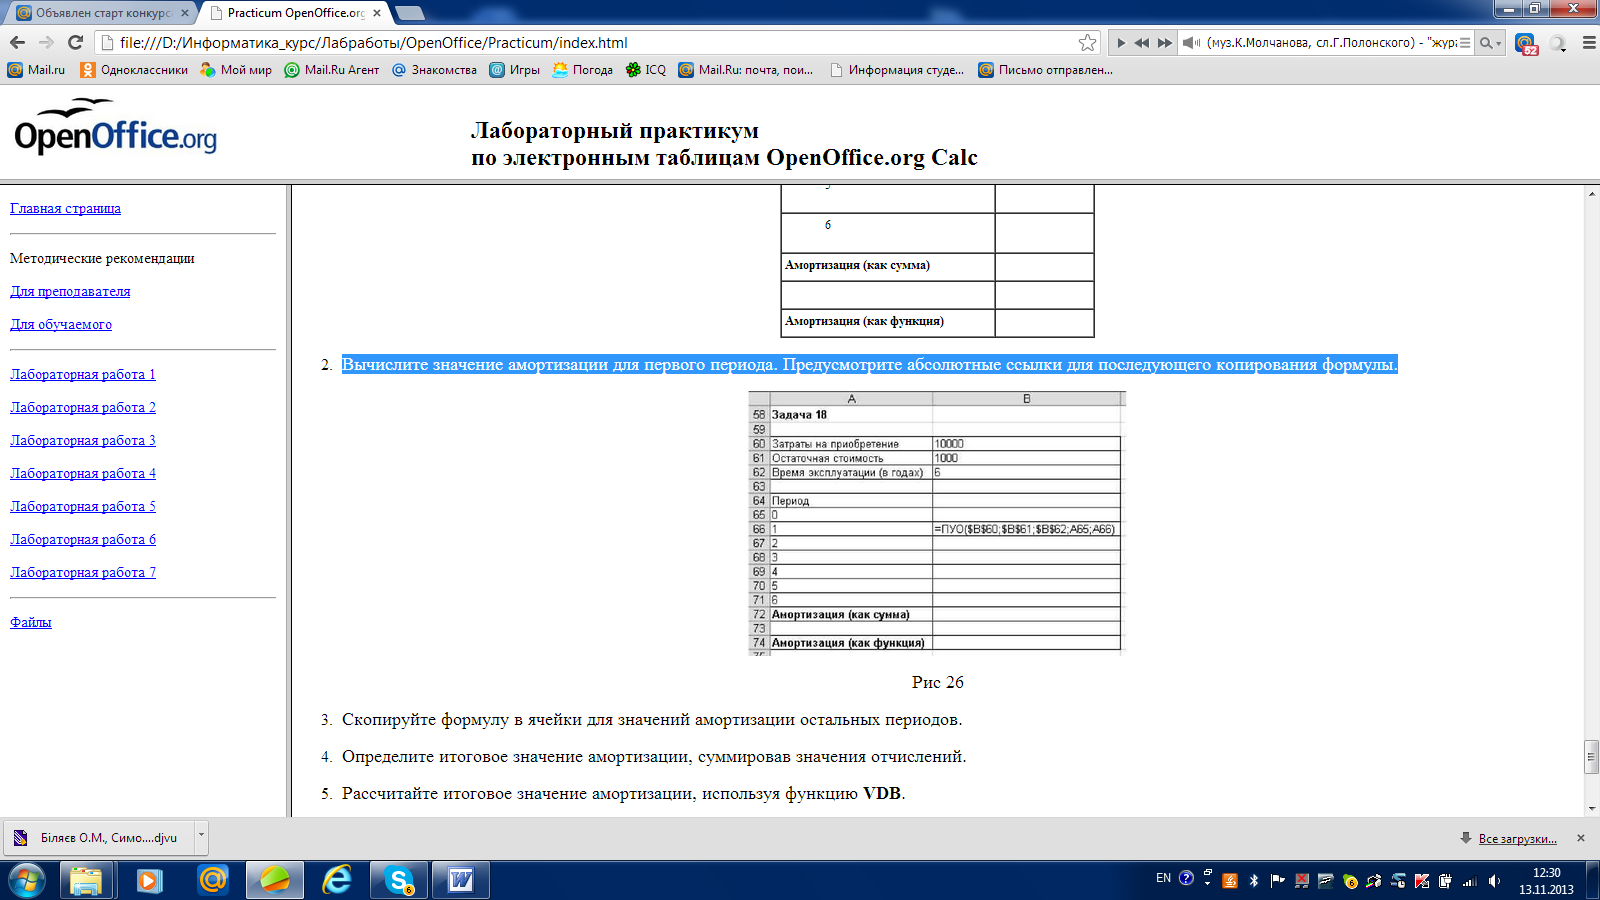
Task: Open the network signal tray icon
Action: pyautogui.click(x=1470, y=881)
